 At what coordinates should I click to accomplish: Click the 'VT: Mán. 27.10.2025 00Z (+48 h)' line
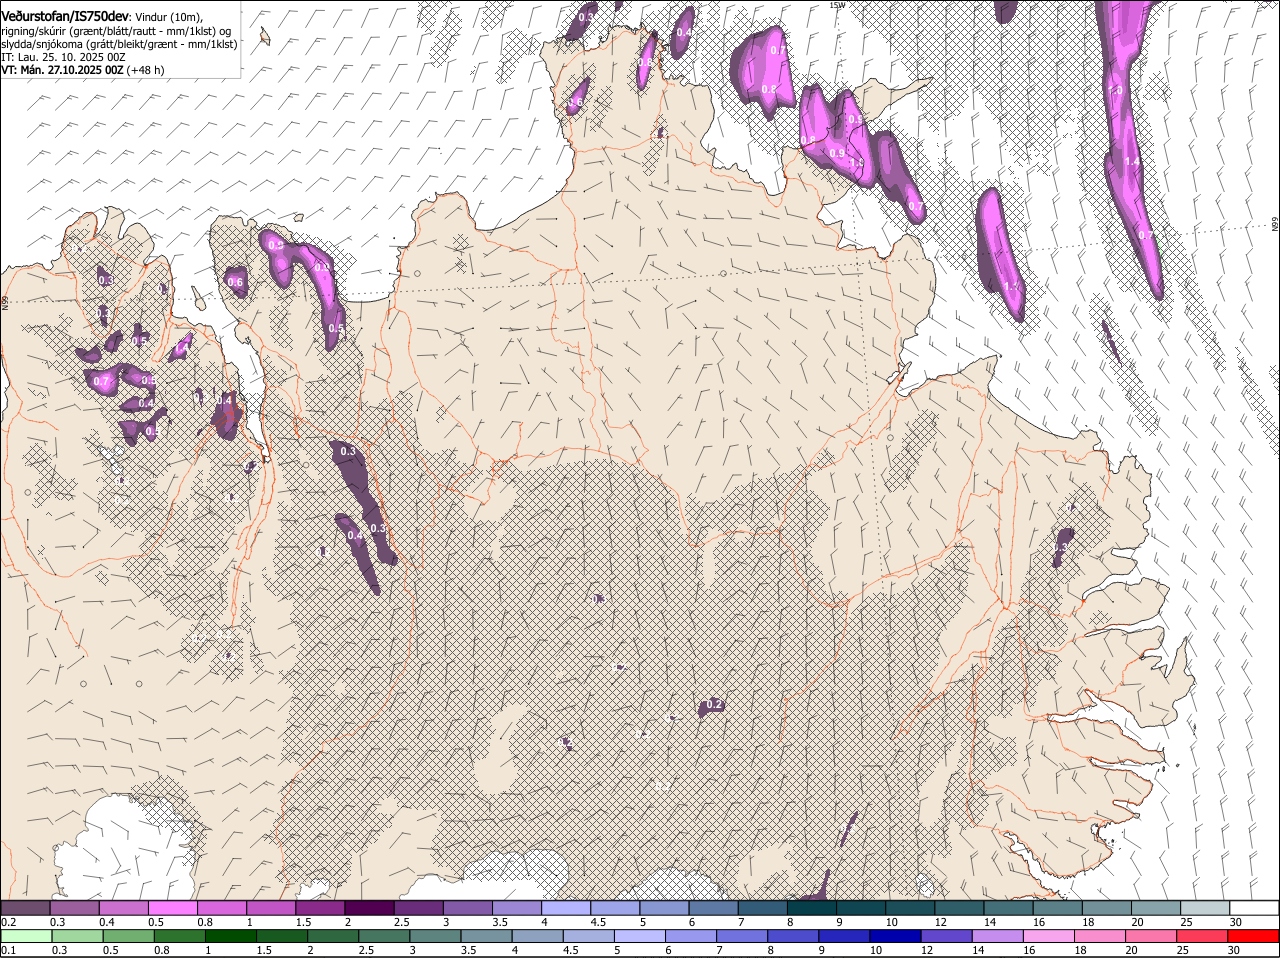[83, 70]
